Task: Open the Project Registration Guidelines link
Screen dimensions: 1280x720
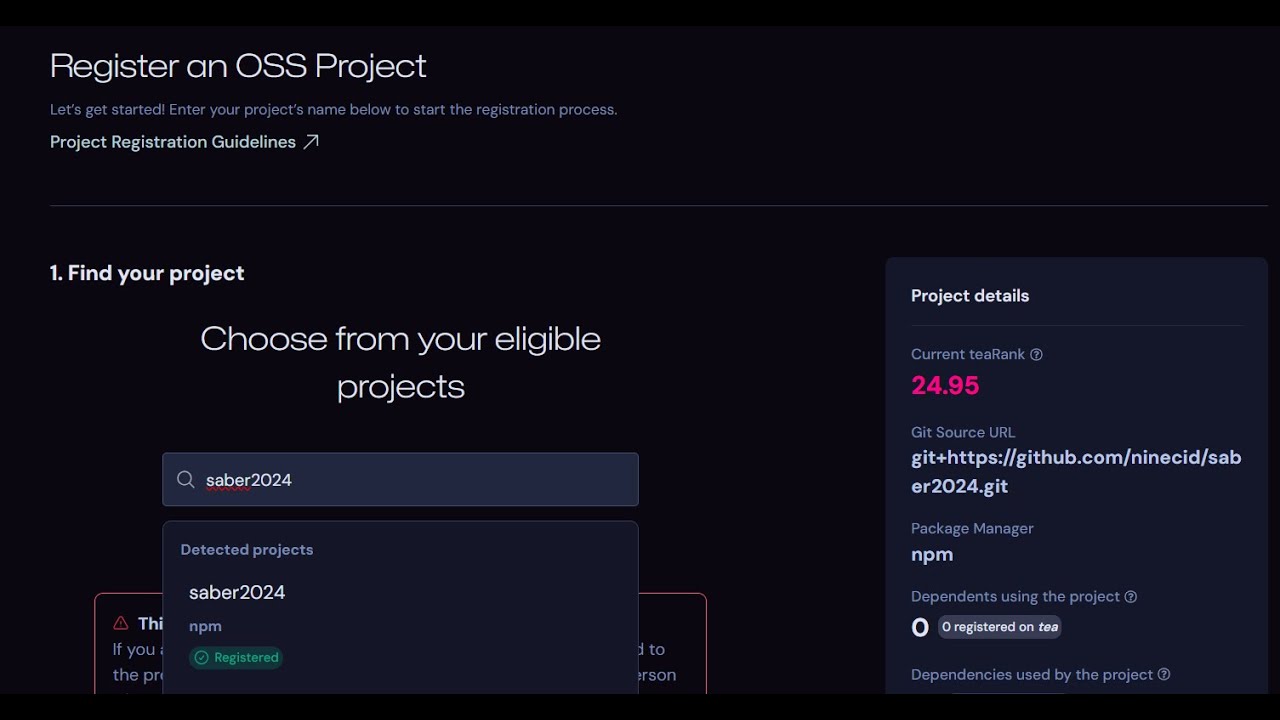Action: [173, 142]
